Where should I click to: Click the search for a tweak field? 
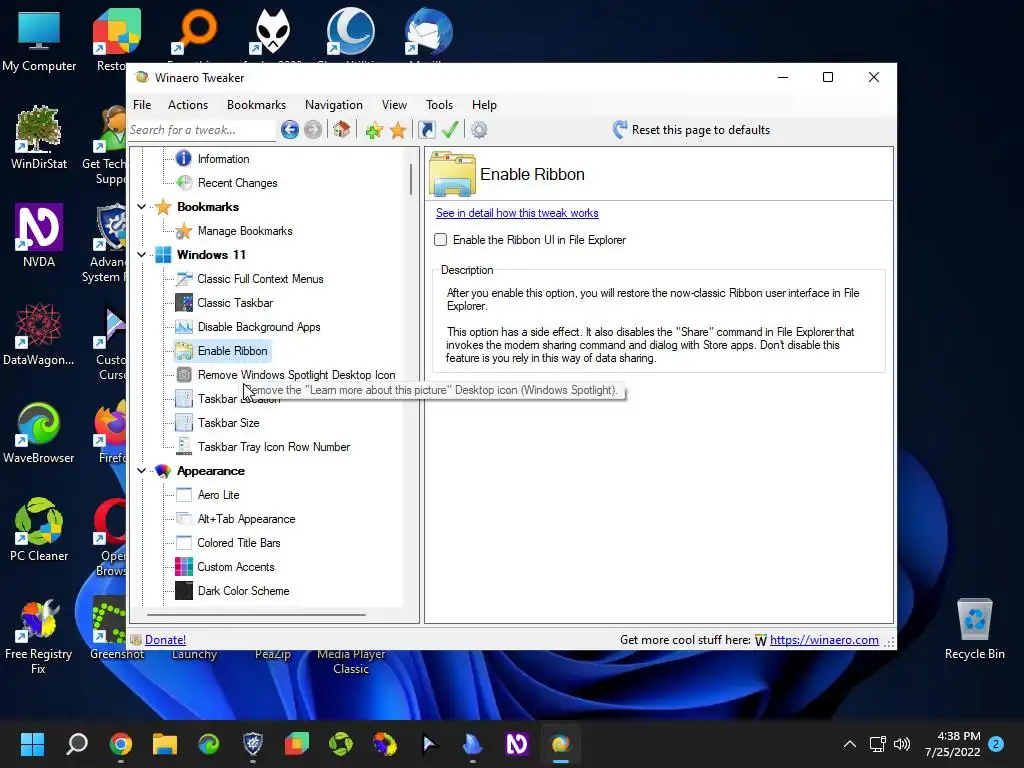pyautogui.click(x=201, y=130)
